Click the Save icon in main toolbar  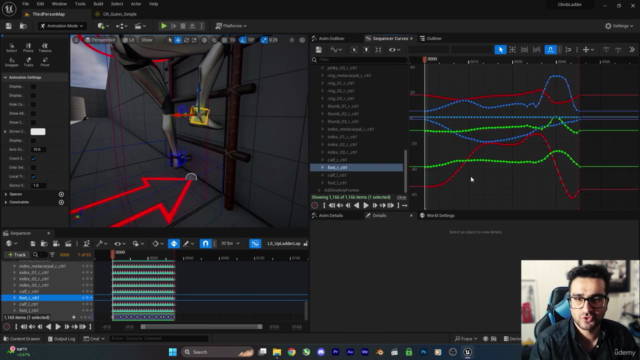[x=9, y=26]
